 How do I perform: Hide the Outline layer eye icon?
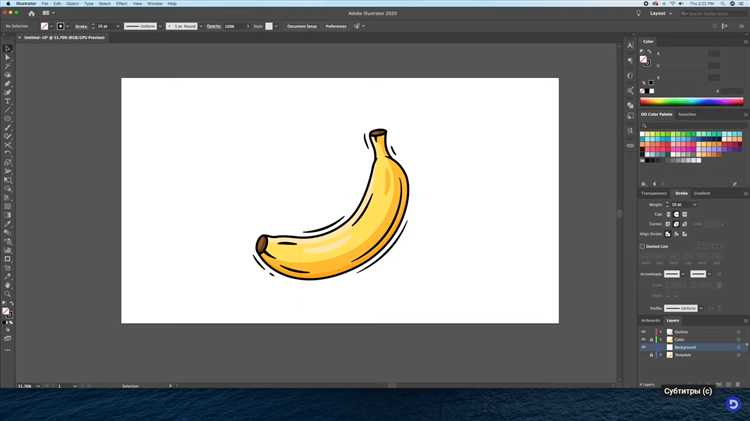pyautogui.click(x=643, y=332)
